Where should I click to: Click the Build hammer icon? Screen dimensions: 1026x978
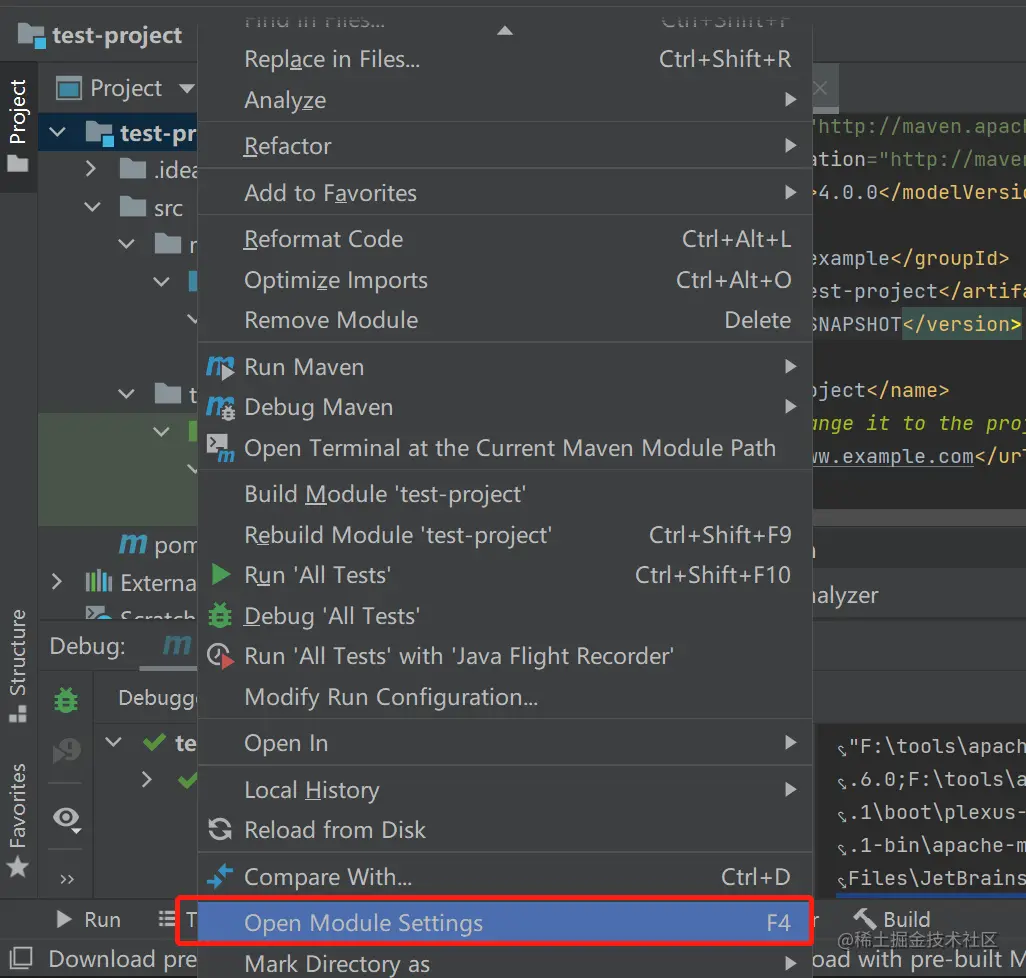(865, 918)
